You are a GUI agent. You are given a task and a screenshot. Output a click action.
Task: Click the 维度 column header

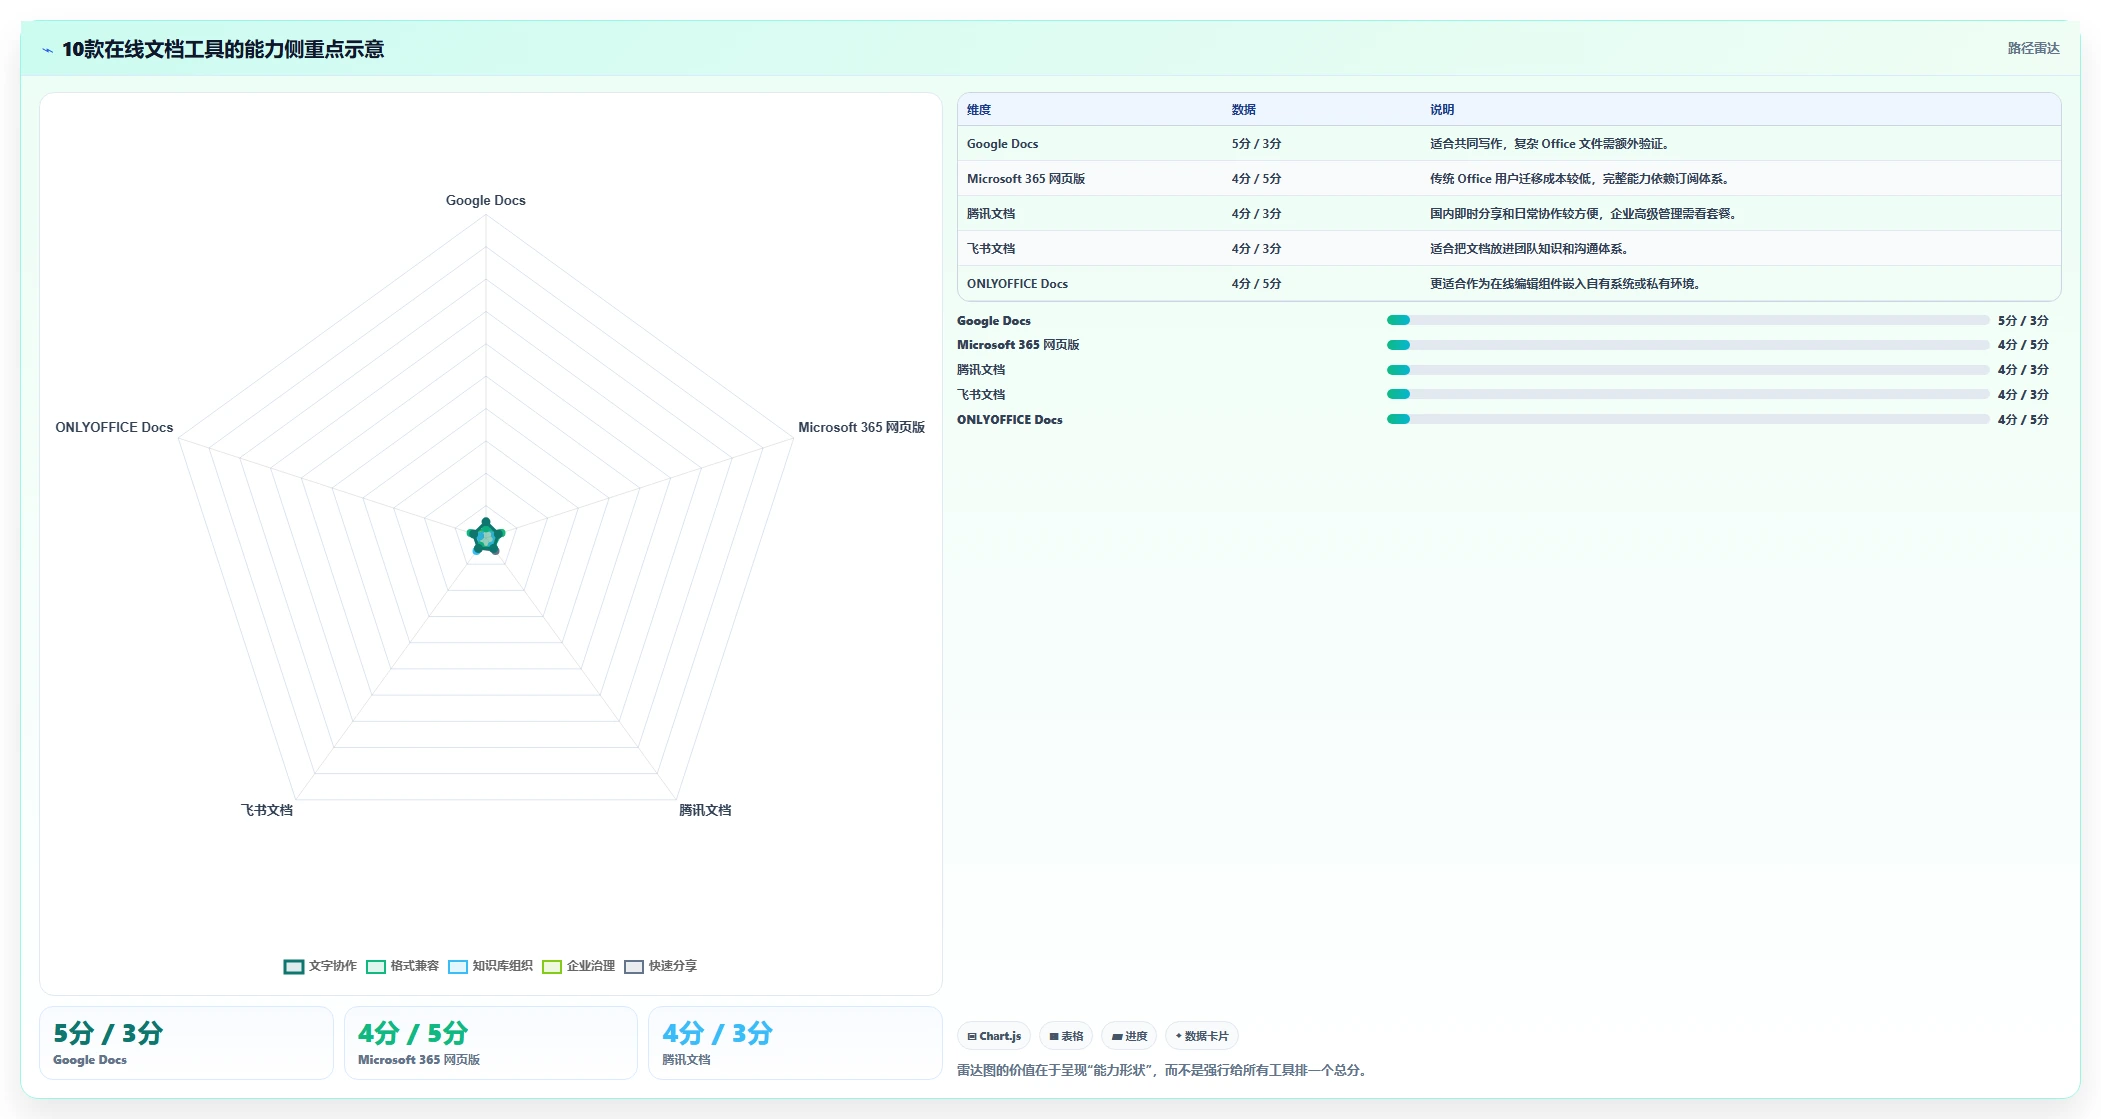coord(979,110)
